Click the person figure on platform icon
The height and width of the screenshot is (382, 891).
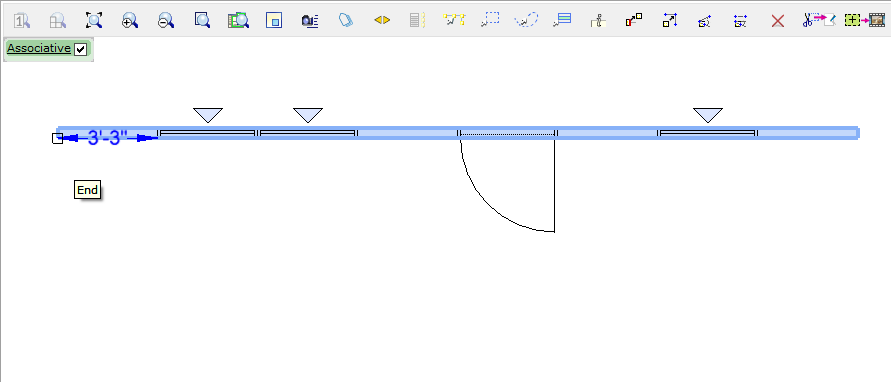pyautogui.click(x=597, y=21)
